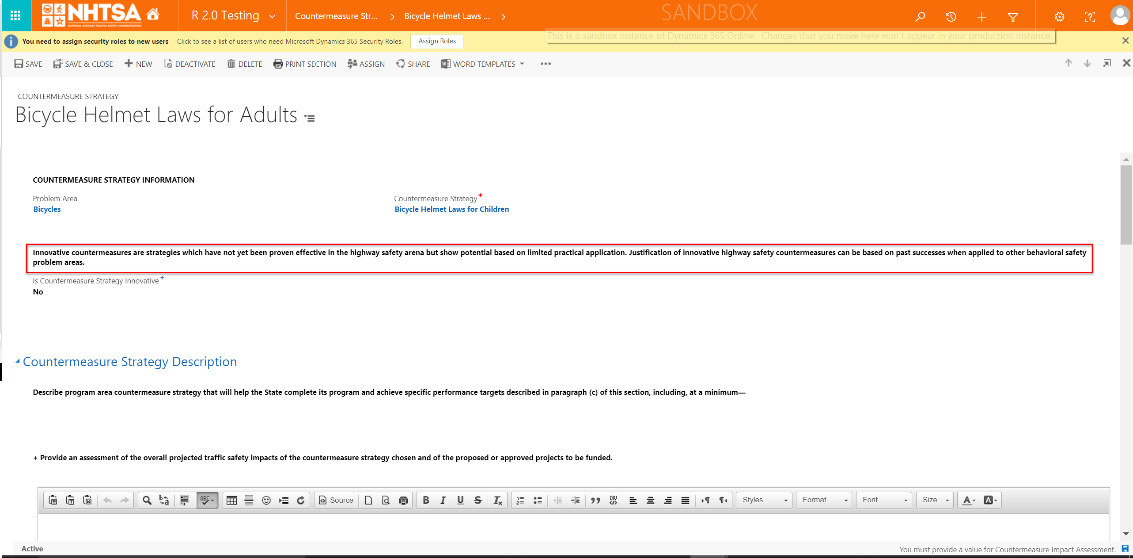Click the editor Paste icon

(x=53, y=500)
